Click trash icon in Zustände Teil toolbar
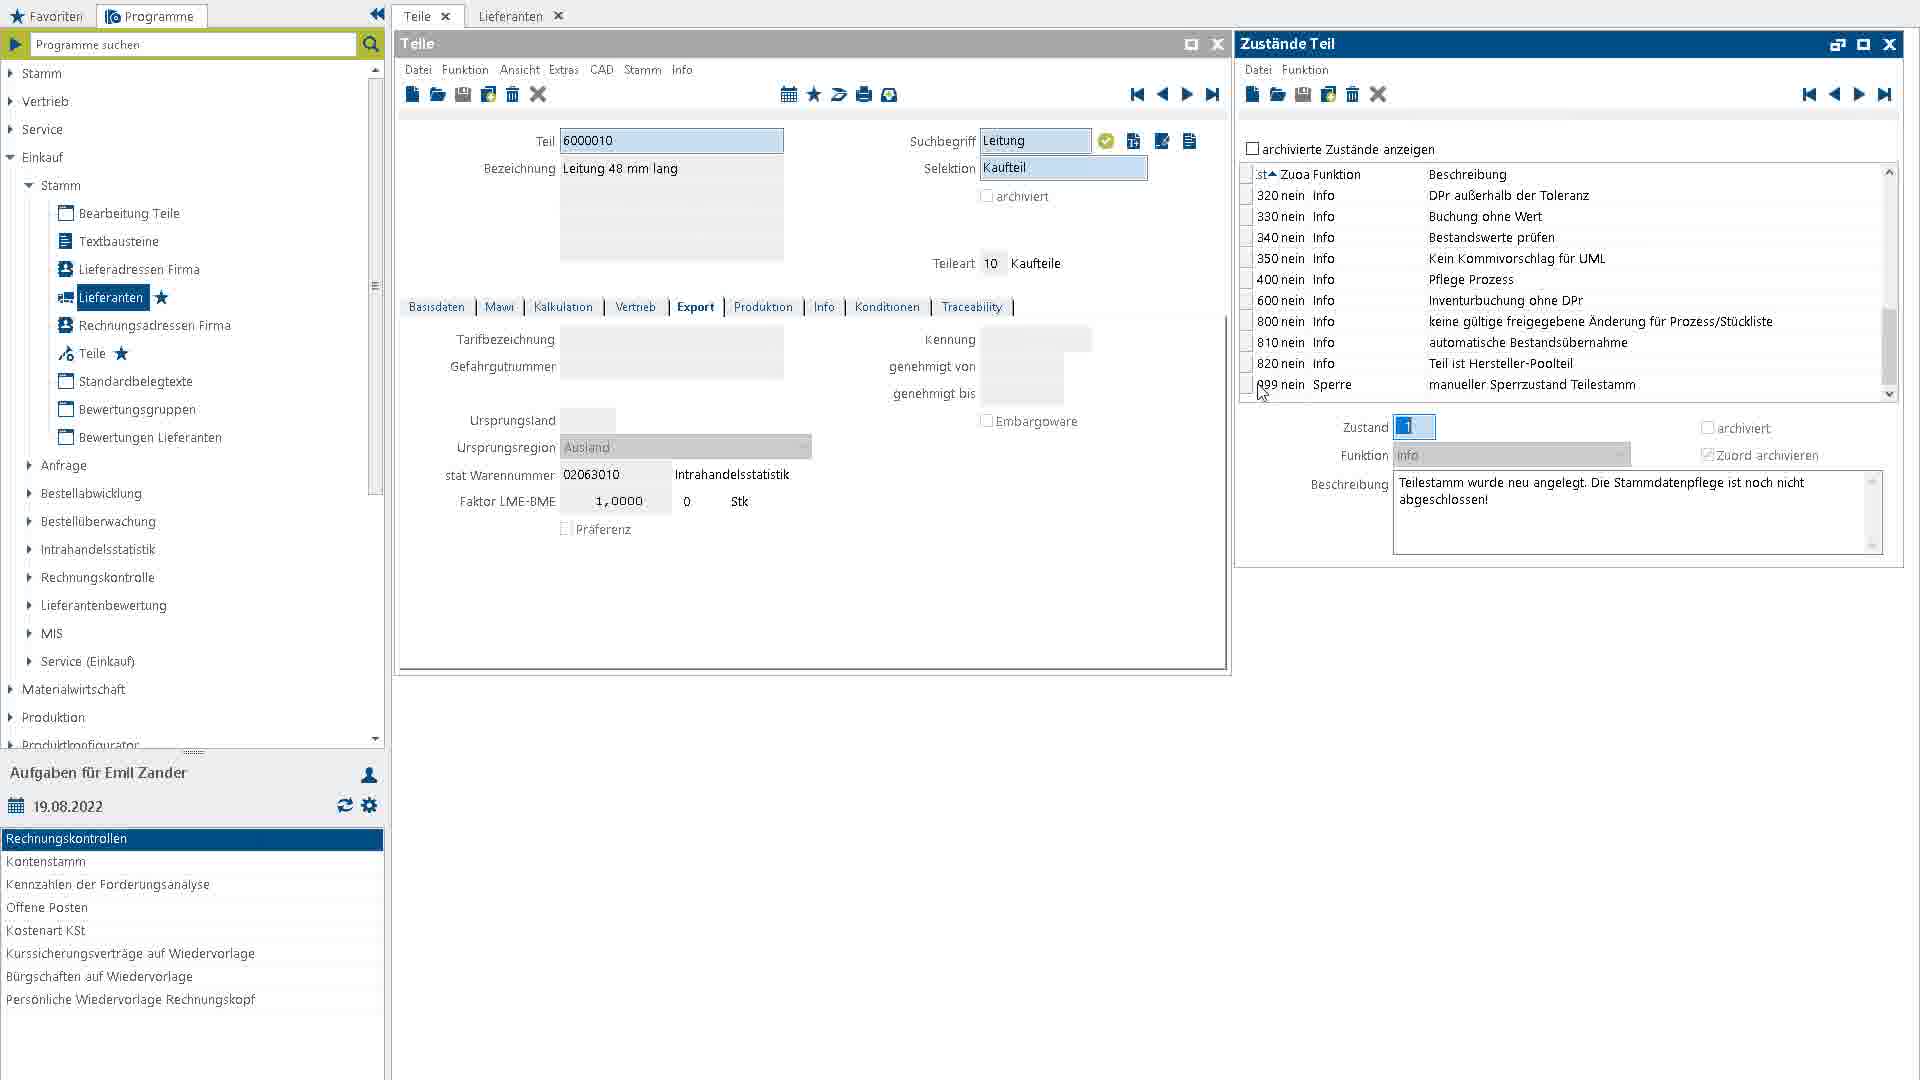 pos(1352,94)
